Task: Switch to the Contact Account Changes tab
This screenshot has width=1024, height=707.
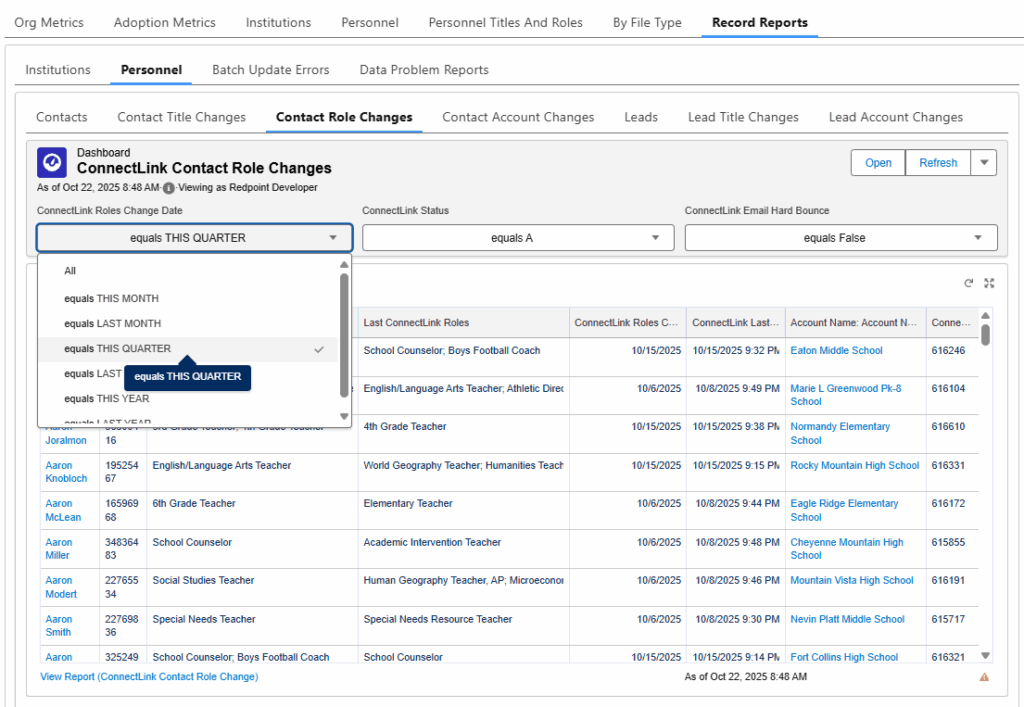Action: [518, 116]
